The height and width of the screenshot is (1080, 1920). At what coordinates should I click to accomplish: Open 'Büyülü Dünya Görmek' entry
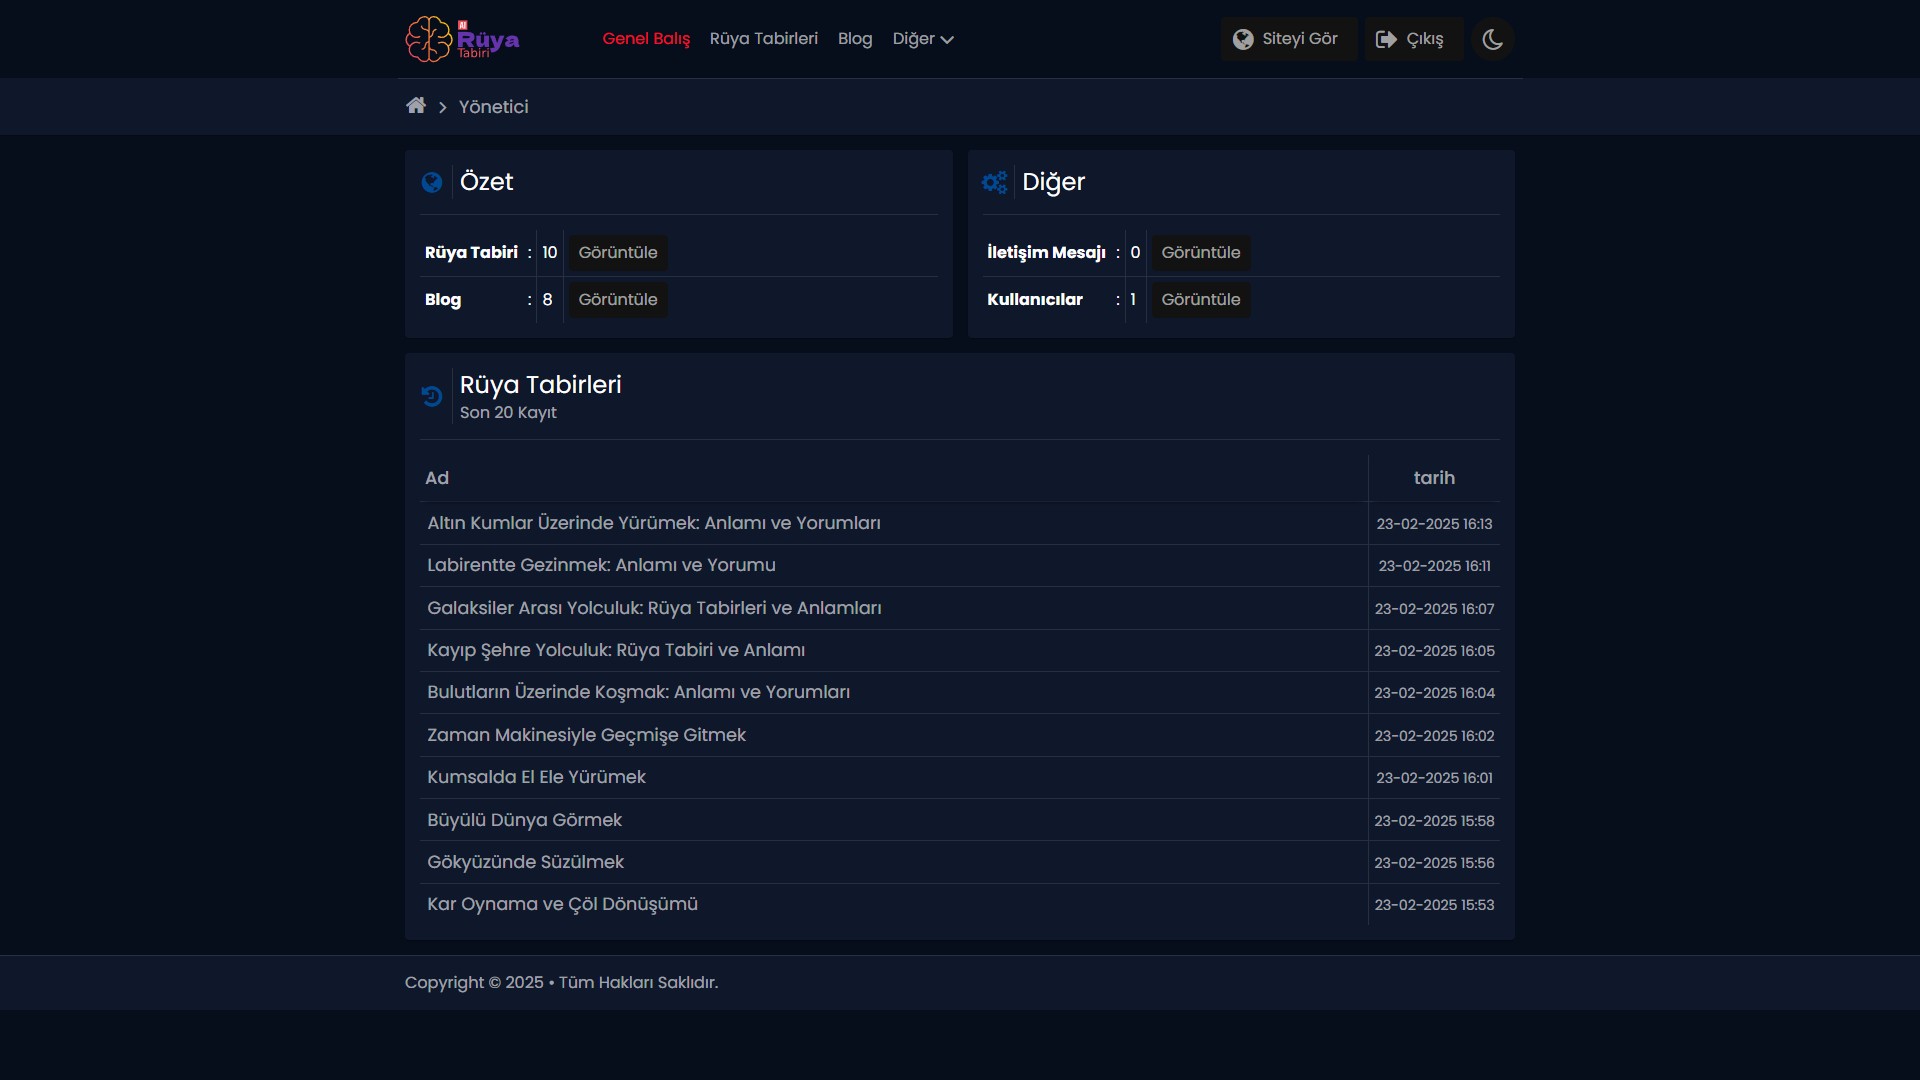524,820
